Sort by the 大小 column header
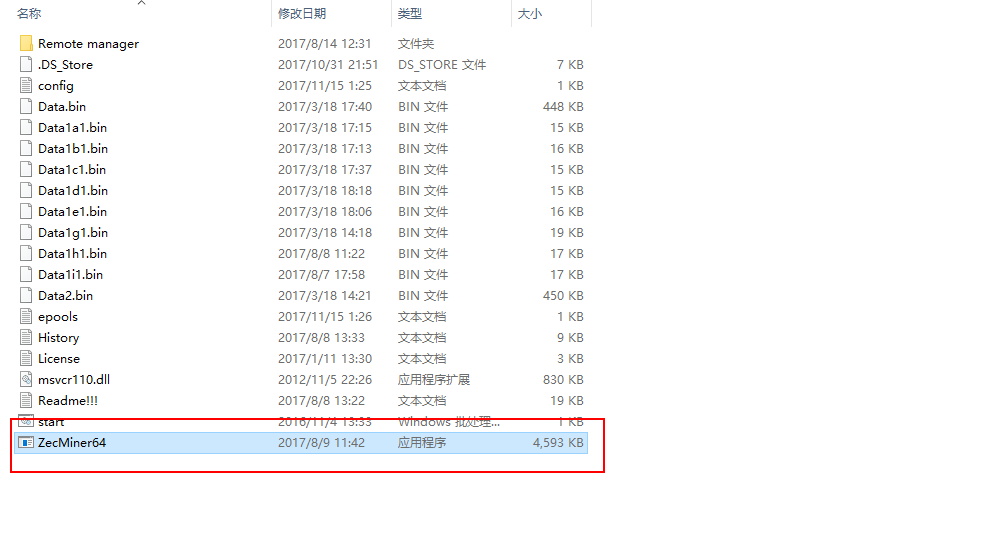Viewport: 989px width, 550px height. 529,14
